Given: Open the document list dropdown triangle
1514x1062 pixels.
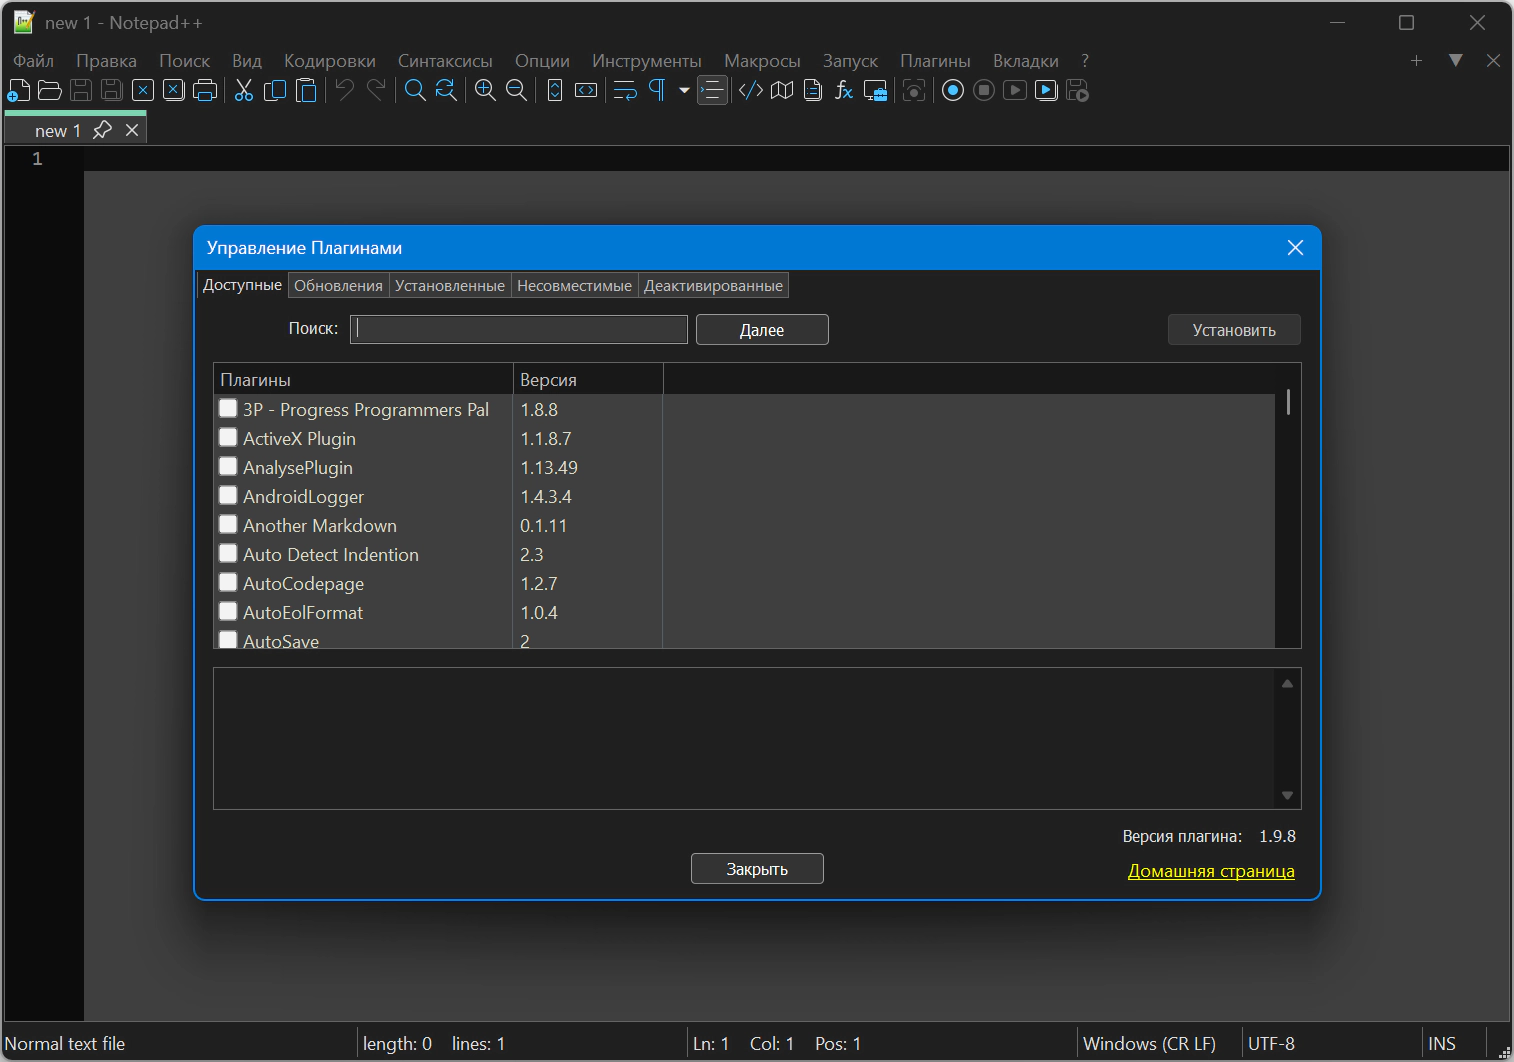Looking at the screenshot, I should [x=1456, y=60].
